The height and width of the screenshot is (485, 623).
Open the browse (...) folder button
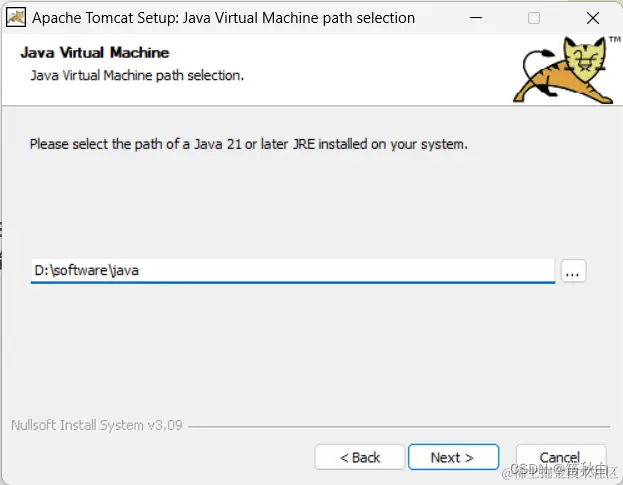coord(573,271)
